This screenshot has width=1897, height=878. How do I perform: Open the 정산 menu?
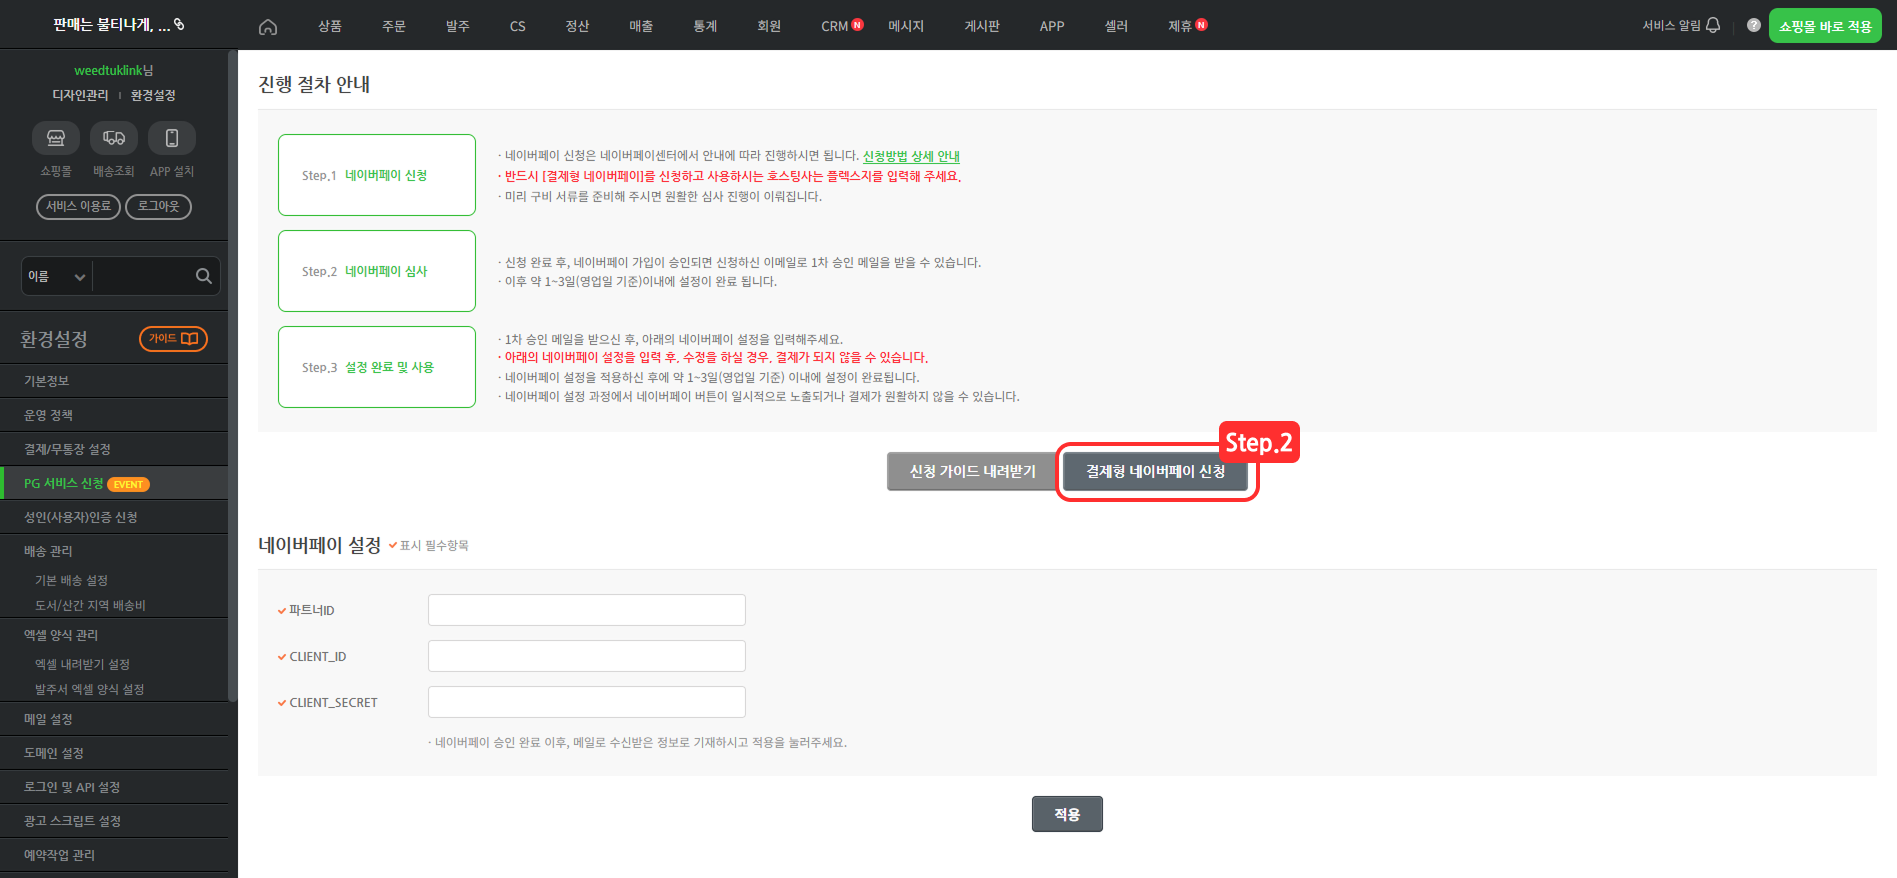pos(577,26)
